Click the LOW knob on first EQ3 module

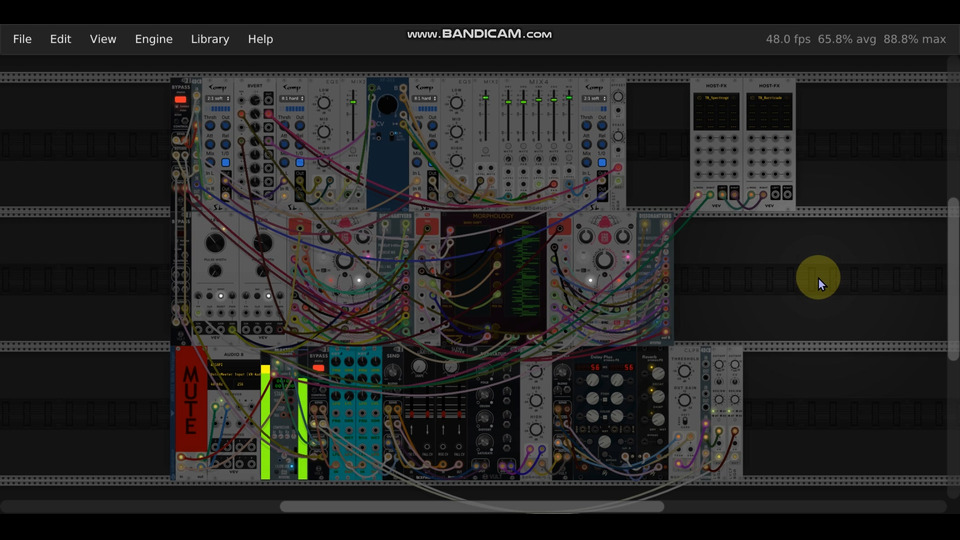324,103
